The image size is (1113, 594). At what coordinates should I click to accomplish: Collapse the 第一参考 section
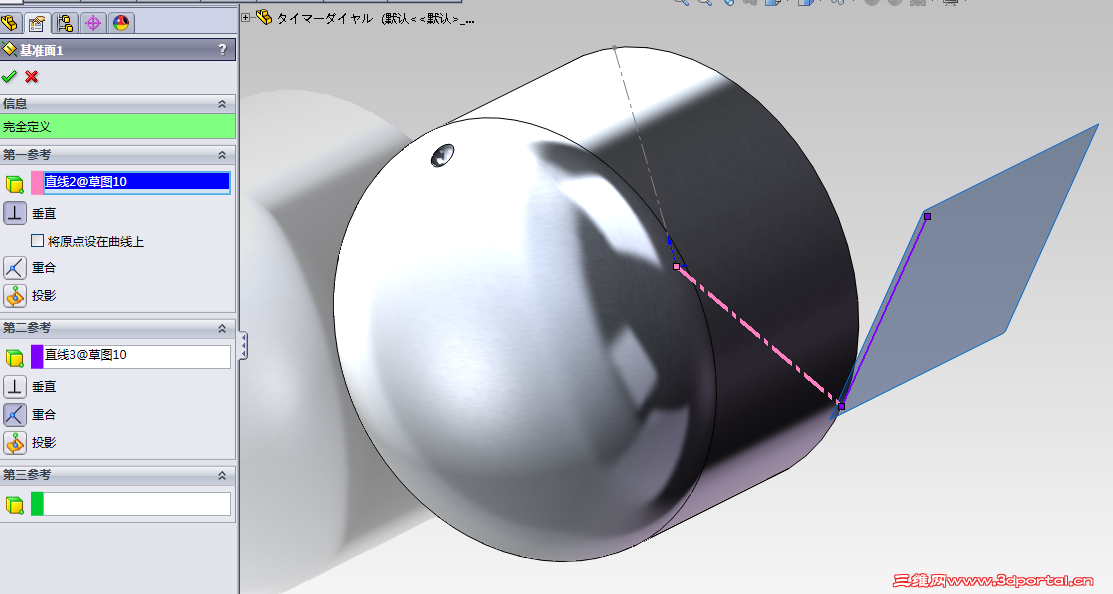click(x=221, y=155)
